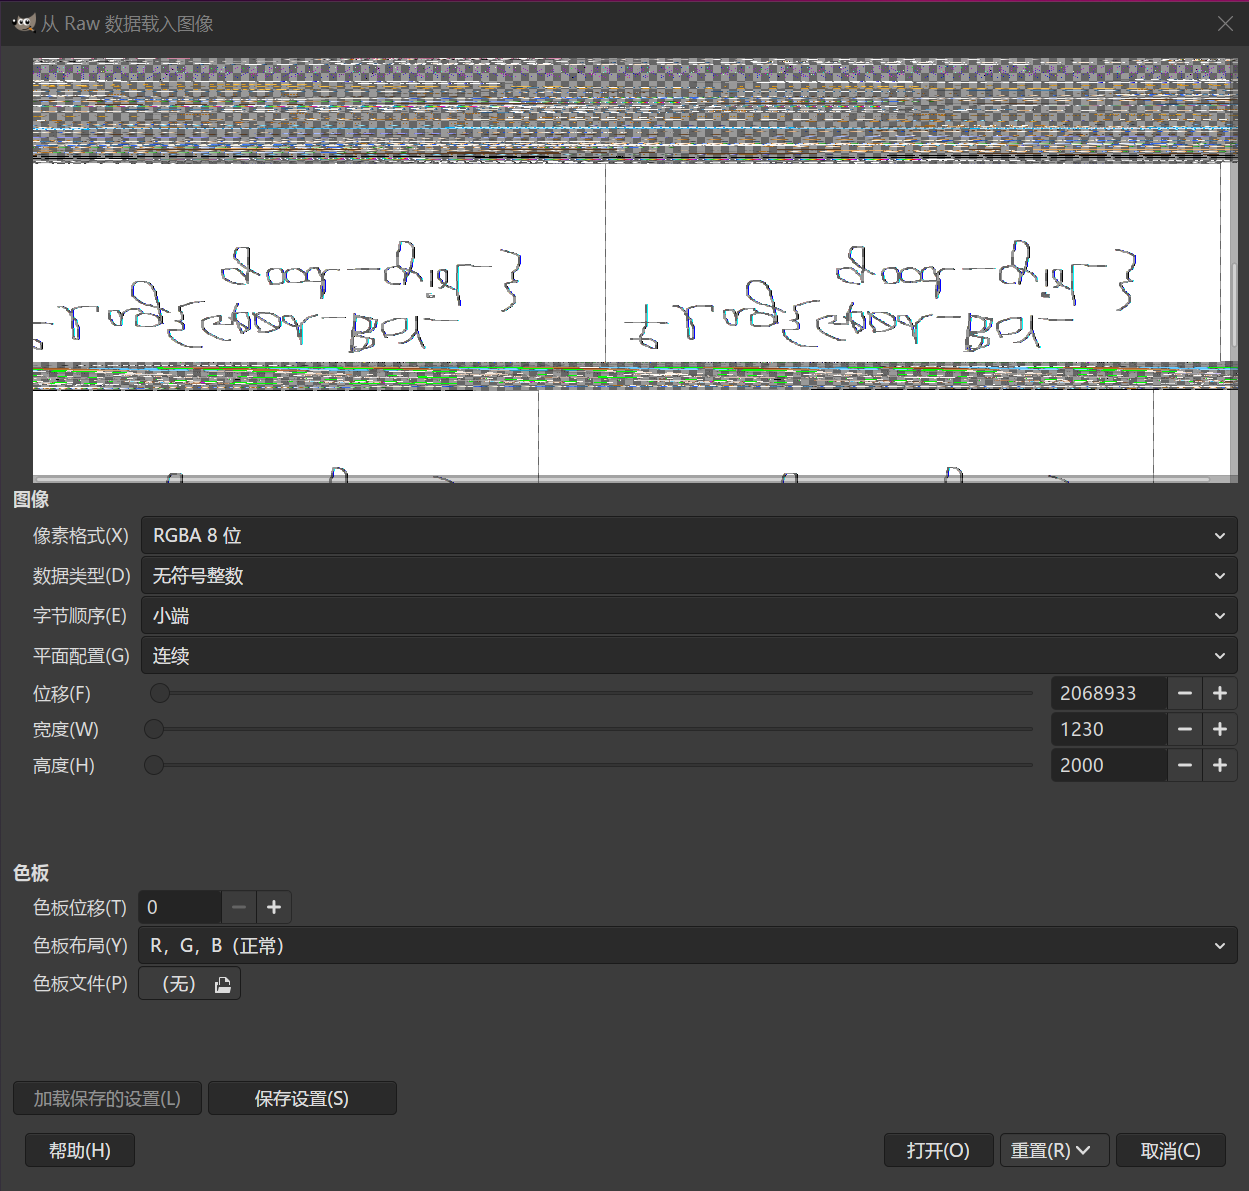Click the 宽度 input field showing 1230
The image size is (1249, 1191).
(x=1108, y=729)
